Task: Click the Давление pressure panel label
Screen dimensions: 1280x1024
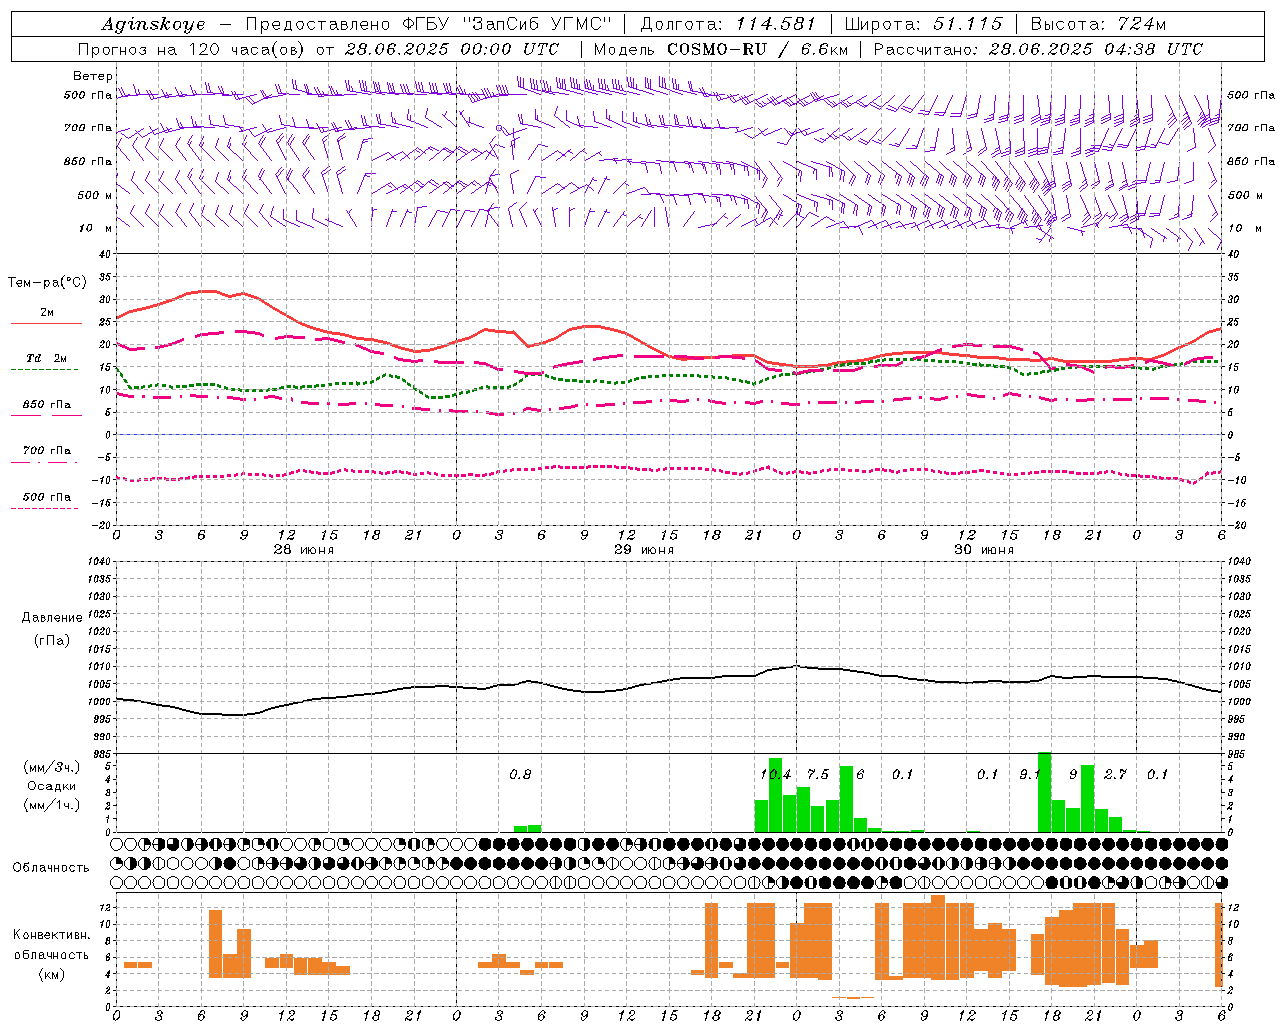Action: coord(52,618)
